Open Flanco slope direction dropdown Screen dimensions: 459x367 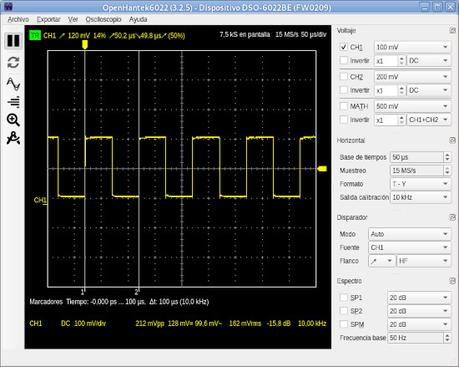(382, 261)
